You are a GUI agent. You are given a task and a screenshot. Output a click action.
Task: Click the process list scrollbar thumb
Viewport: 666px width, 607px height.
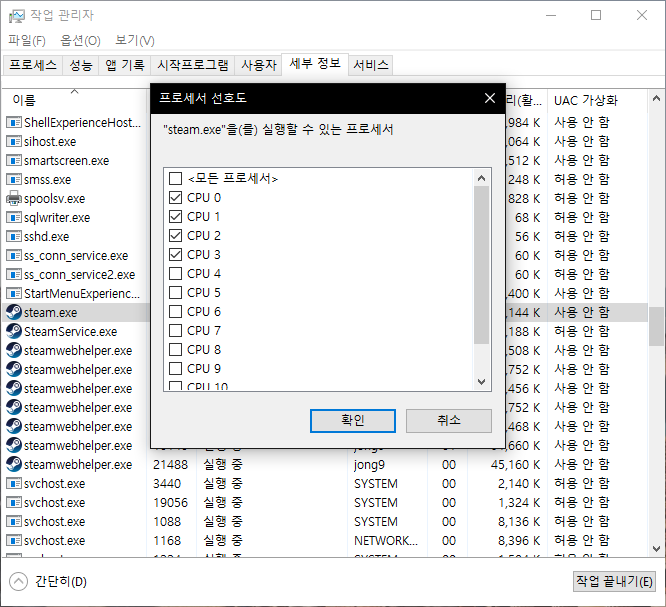(x=656, y=327)
